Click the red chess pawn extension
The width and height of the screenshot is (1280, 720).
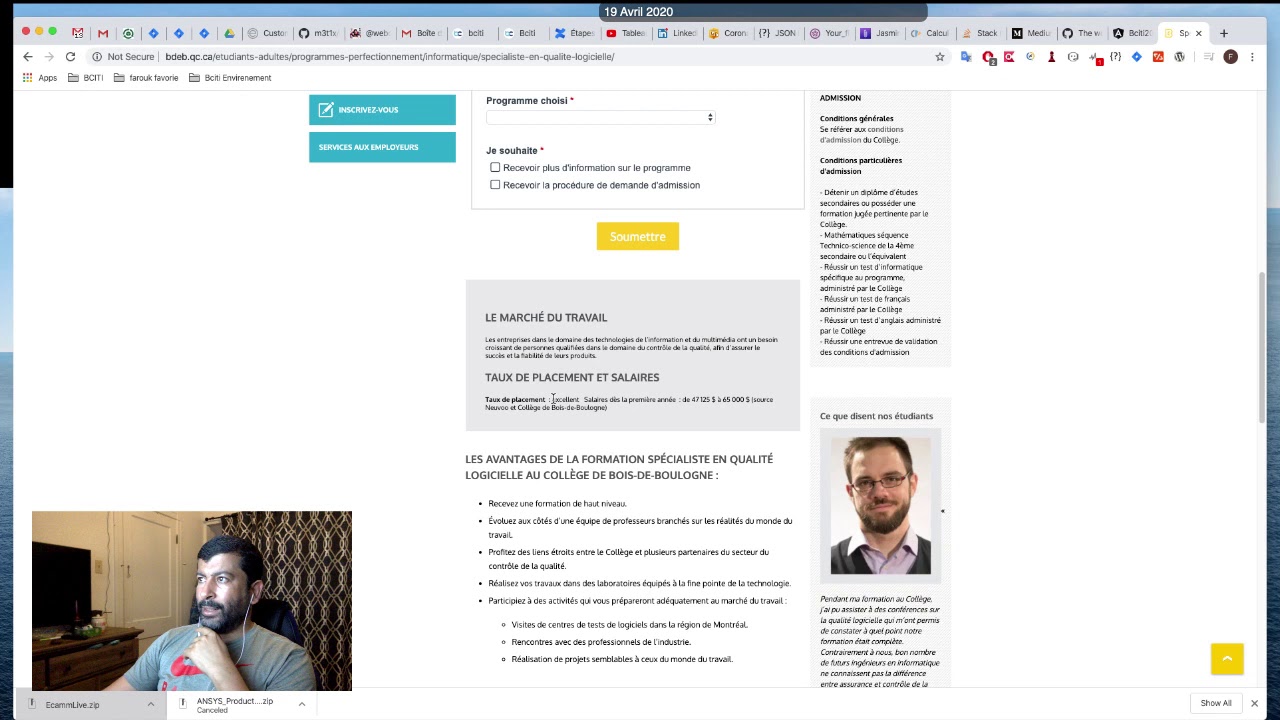[1051, 57]
